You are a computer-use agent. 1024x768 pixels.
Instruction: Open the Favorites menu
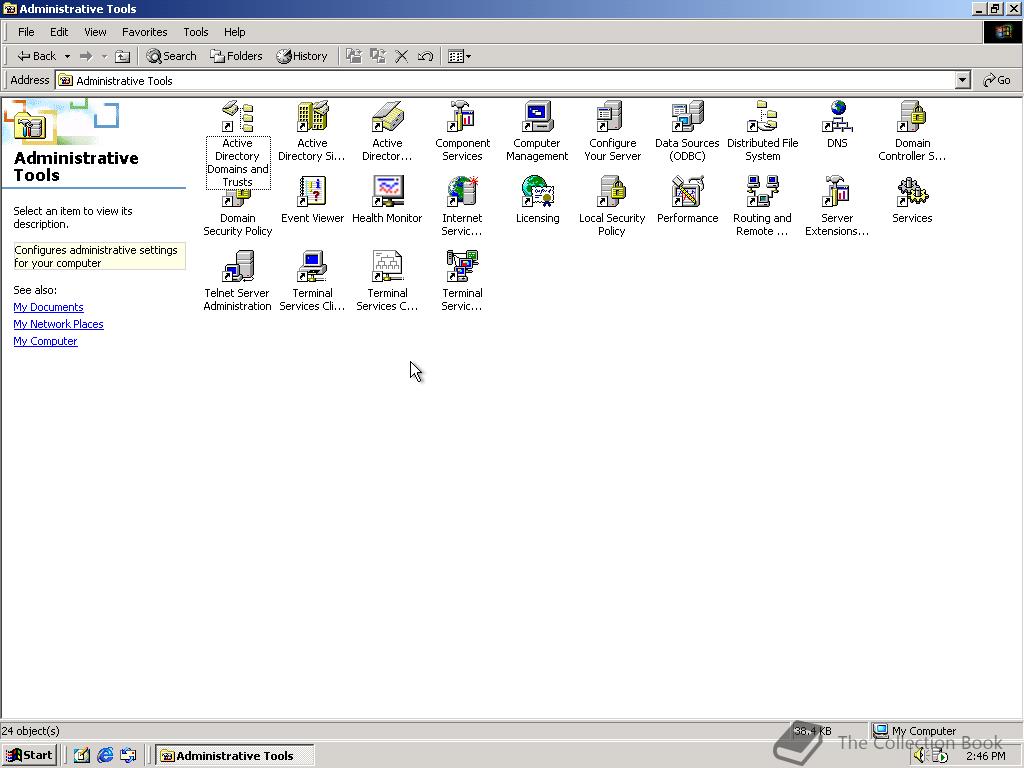(x=144, y=32)
